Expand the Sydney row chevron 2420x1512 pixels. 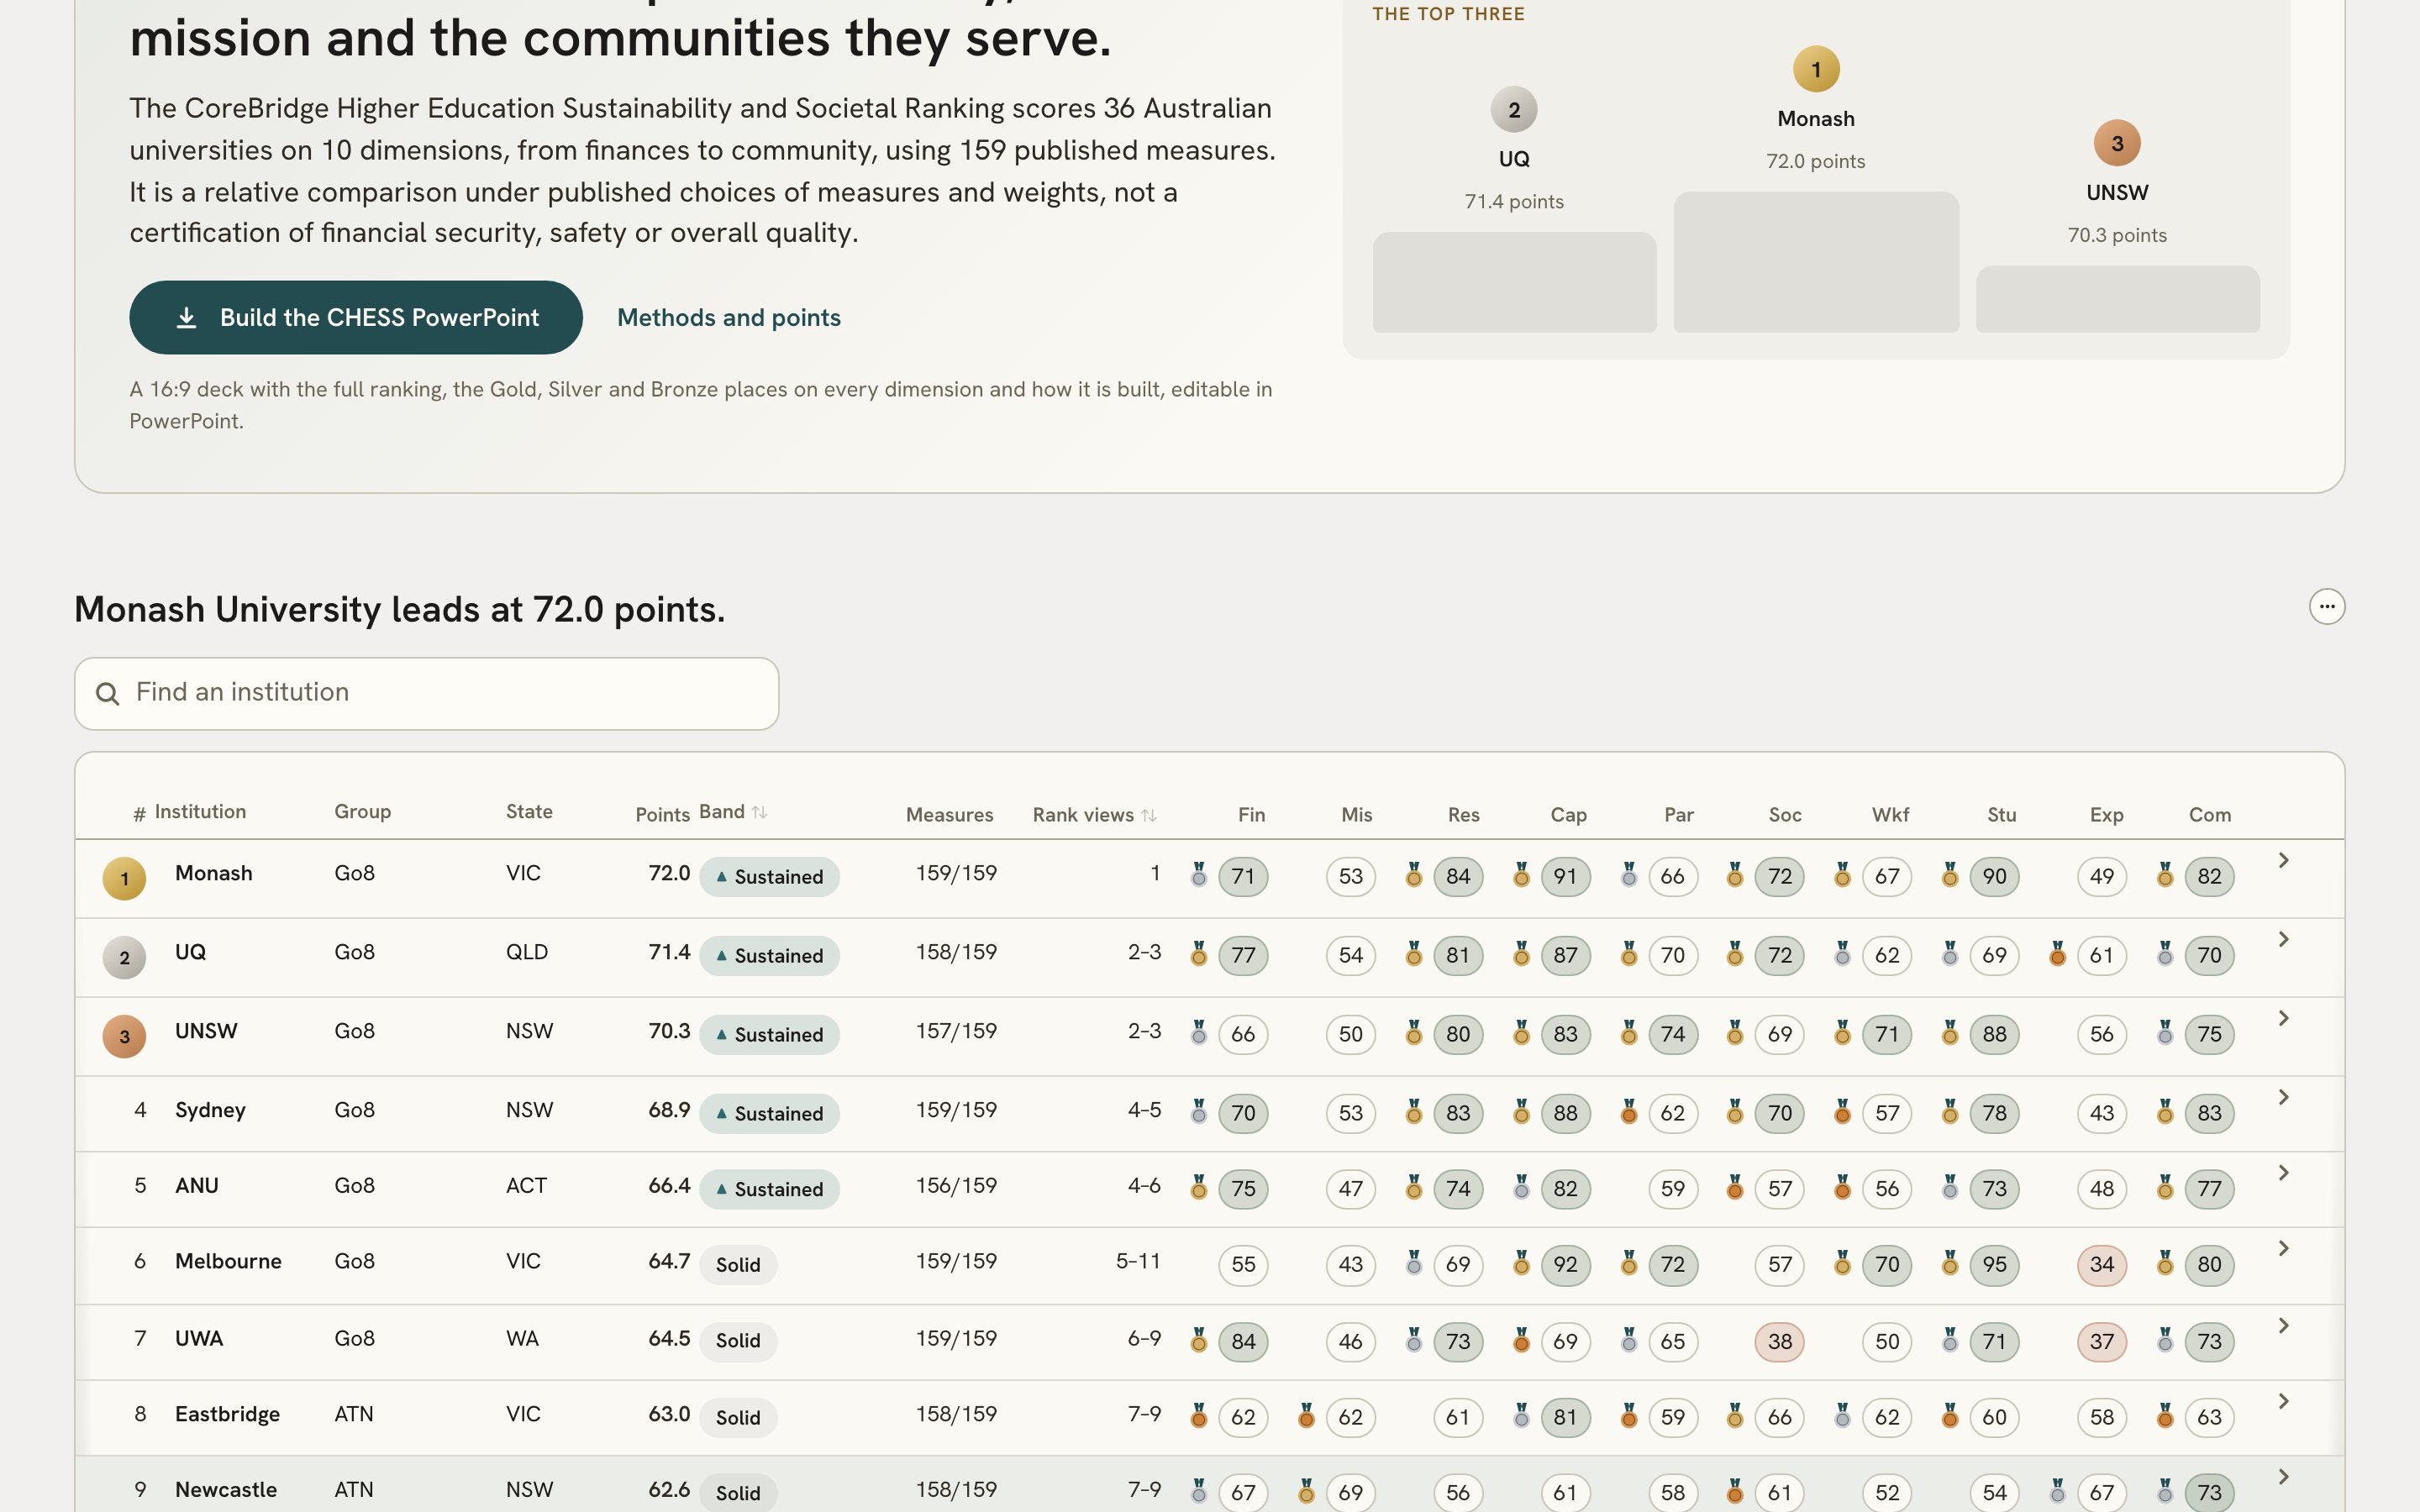point(2283,1097)
